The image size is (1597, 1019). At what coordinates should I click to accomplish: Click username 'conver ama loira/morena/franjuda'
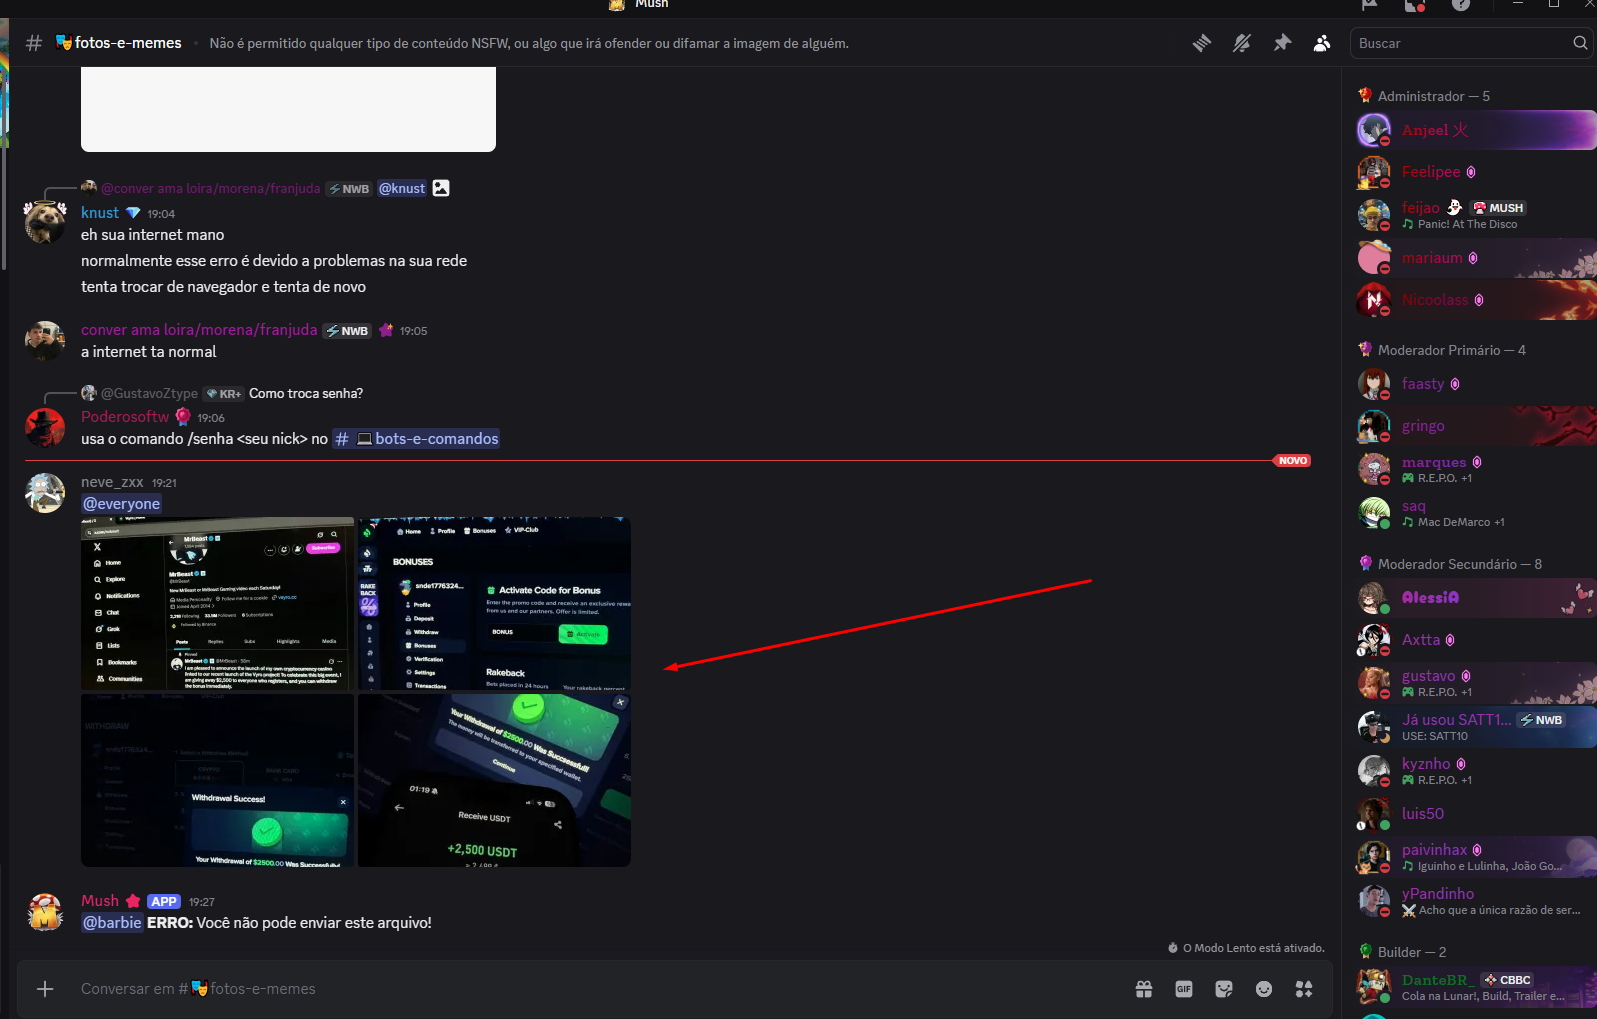click(199, 330)
